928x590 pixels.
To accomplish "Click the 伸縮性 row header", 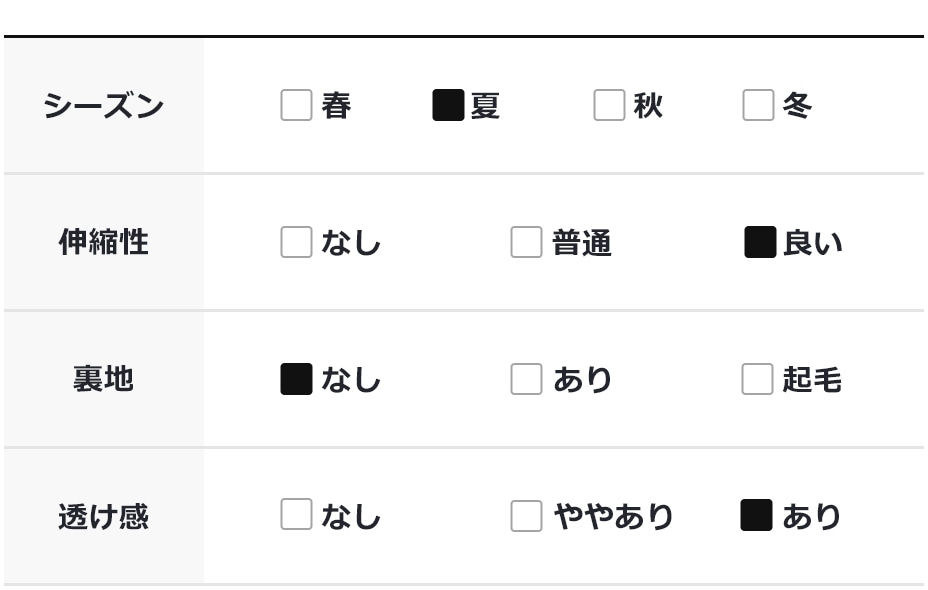I will (x=103, y=242).
